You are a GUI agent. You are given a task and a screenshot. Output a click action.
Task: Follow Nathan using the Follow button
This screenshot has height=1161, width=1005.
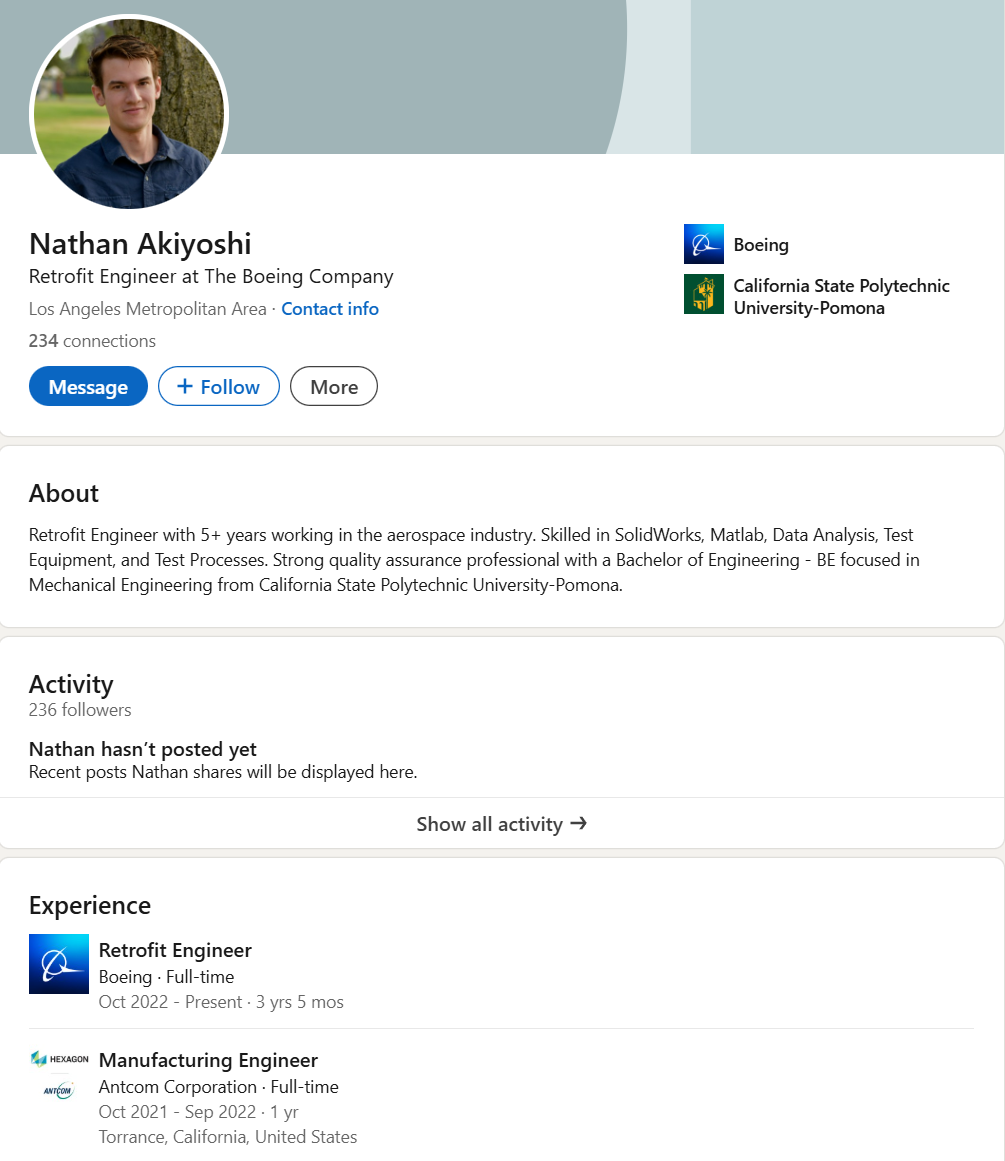(x=218, y=386)
